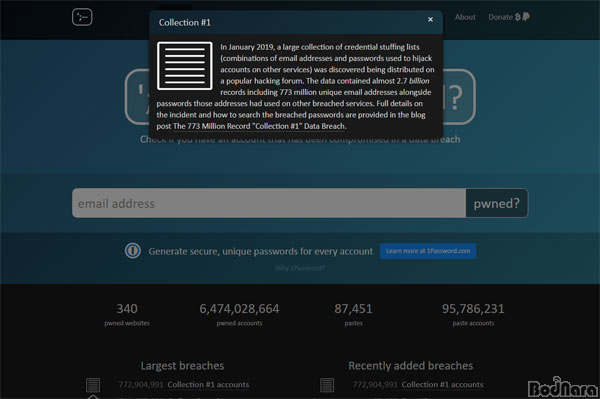Click list icon beside Largest breaches Collection #1
The image size is (600, 399).
click(93, 385)
